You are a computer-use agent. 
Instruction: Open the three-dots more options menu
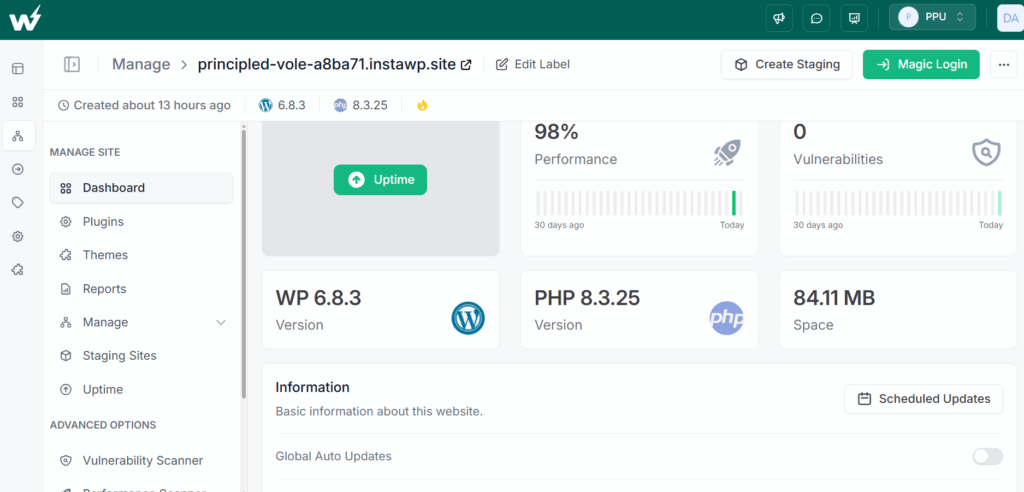click(1003, 65)
